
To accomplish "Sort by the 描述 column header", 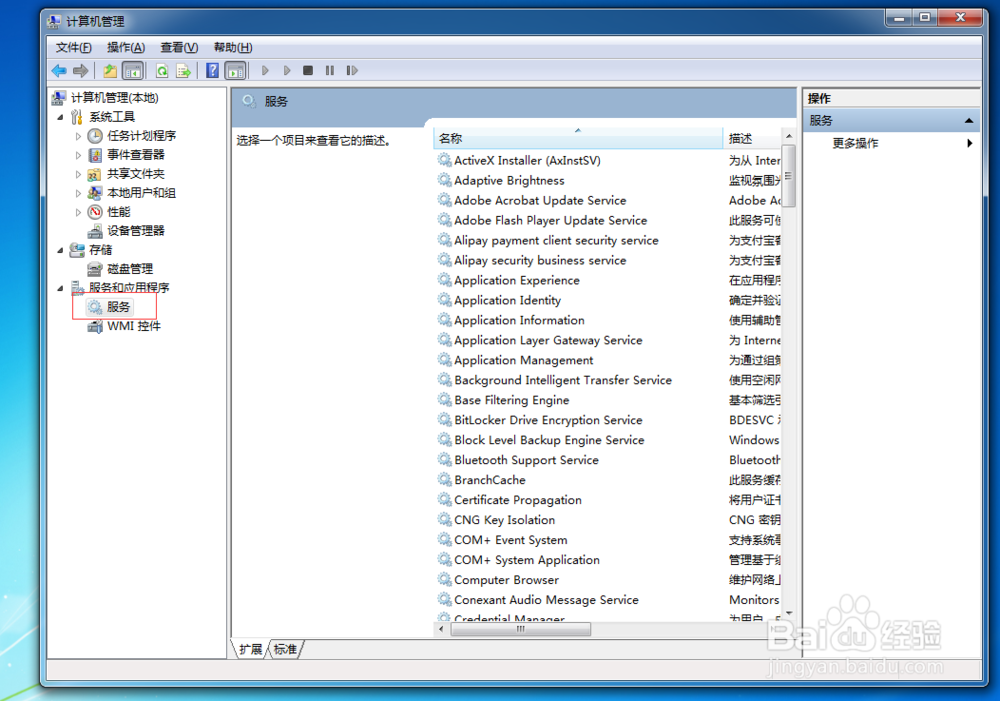I will (x=753, y=138).
